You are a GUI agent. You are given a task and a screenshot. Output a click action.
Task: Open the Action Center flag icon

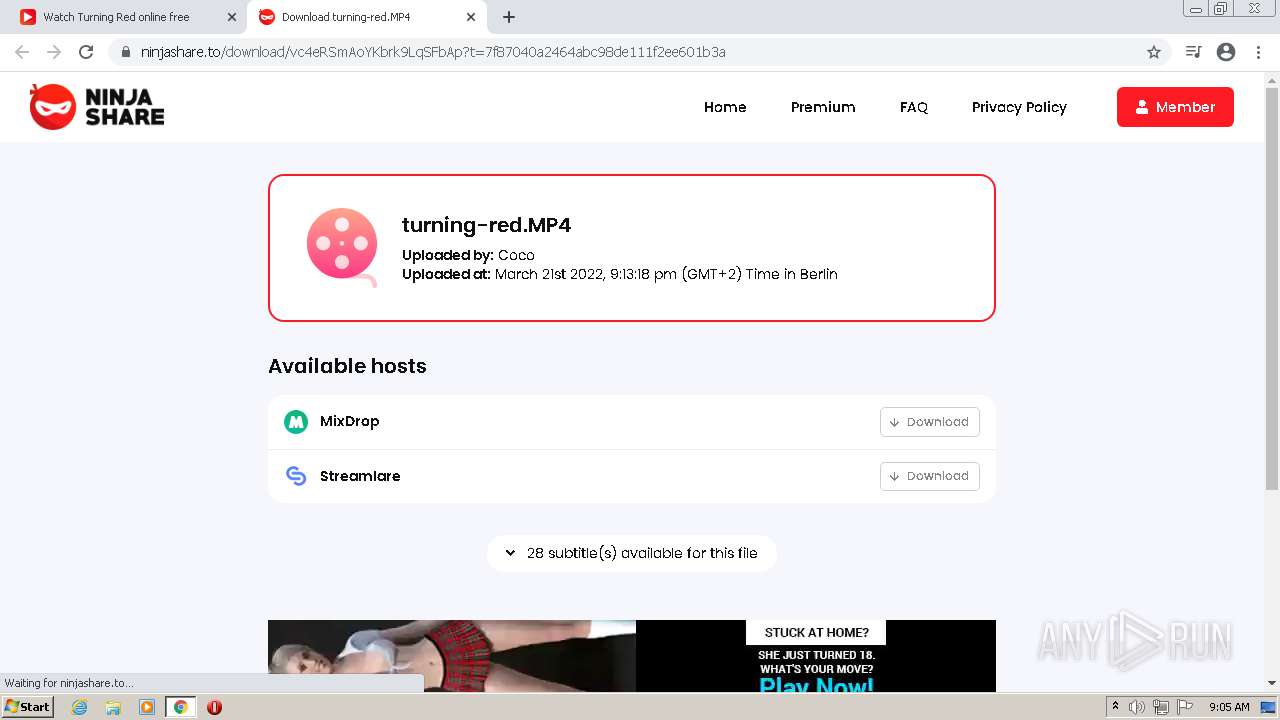pos(1185,707)
